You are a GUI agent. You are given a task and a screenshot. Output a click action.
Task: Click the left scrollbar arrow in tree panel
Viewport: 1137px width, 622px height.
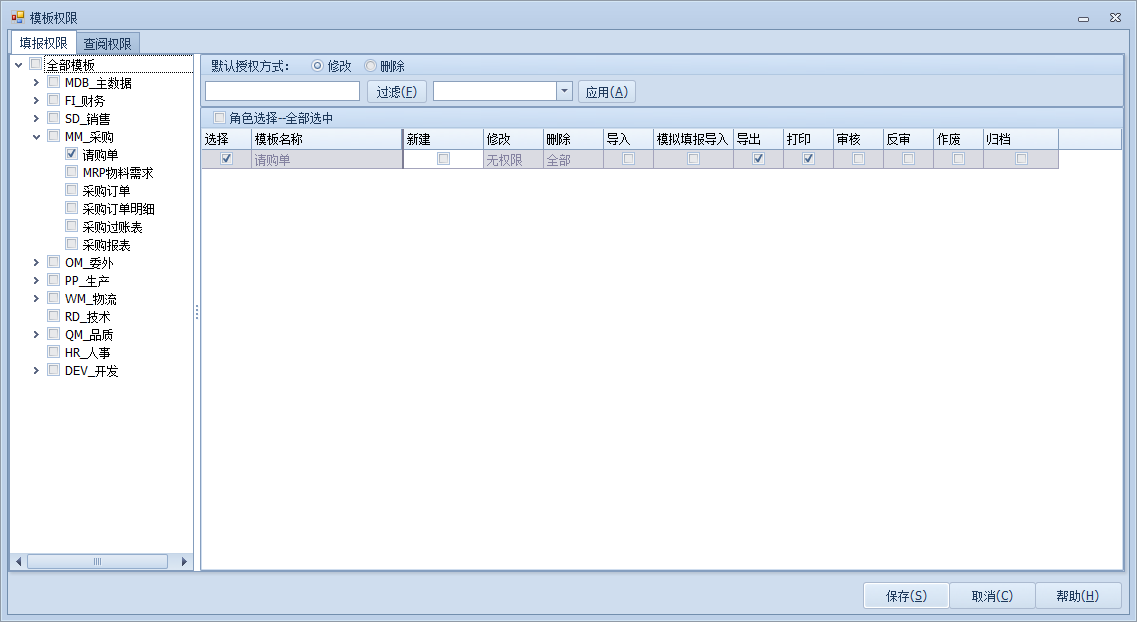pyautogui.click(x=17, y=562)
